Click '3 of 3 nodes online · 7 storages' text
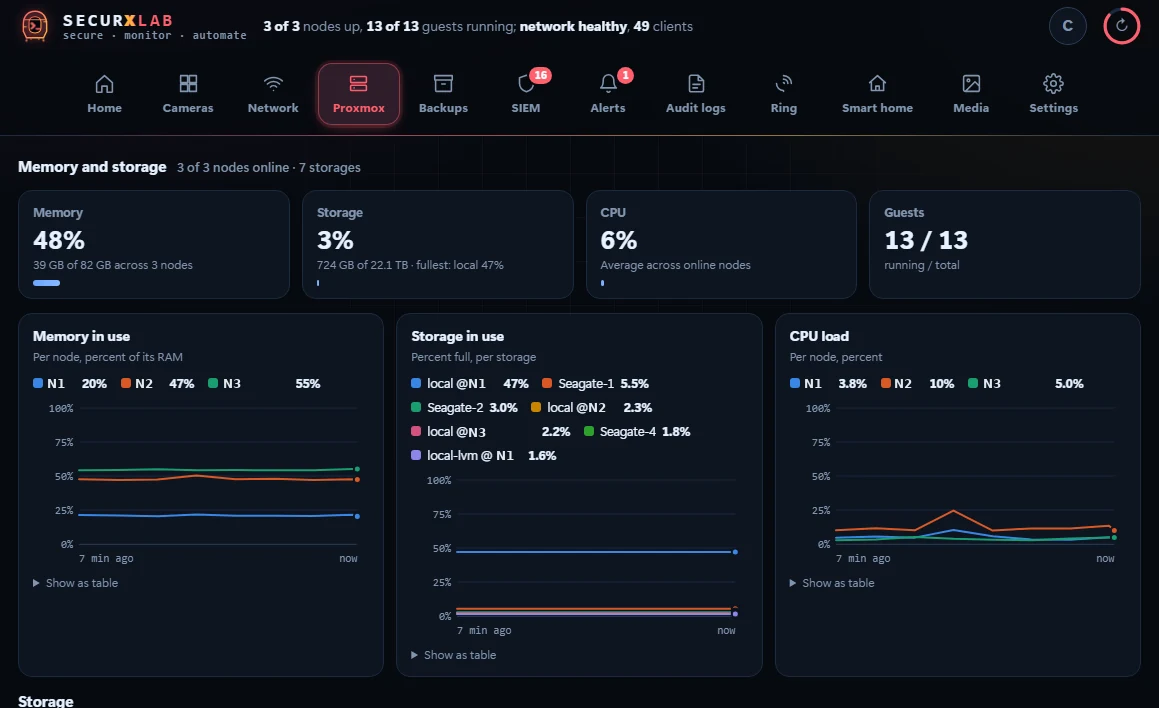1159x708 pixels. (269, 168)
